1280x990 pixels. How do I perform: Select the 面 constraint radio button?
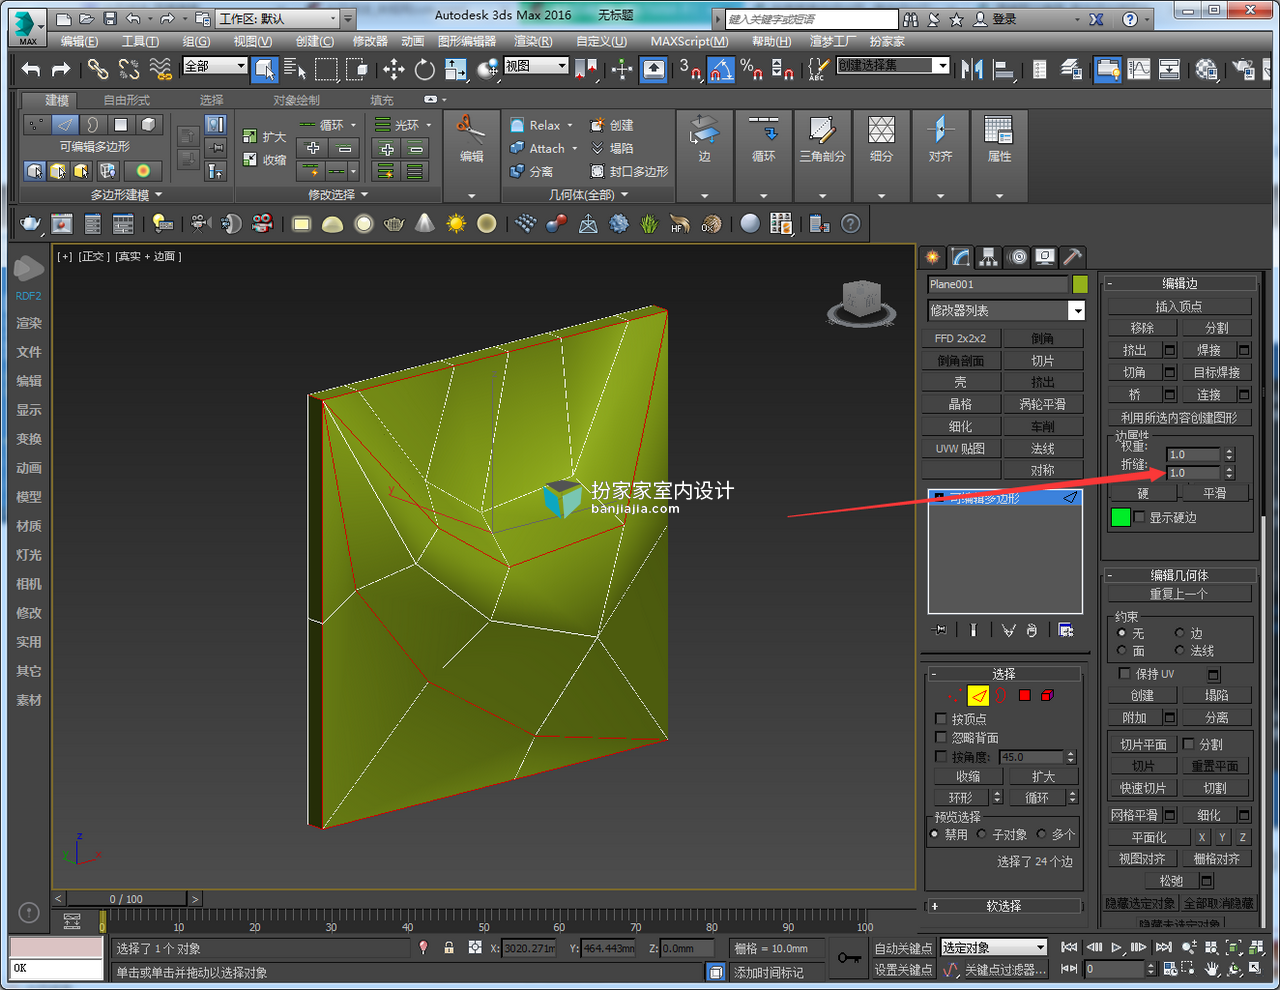coord(1122,651)
